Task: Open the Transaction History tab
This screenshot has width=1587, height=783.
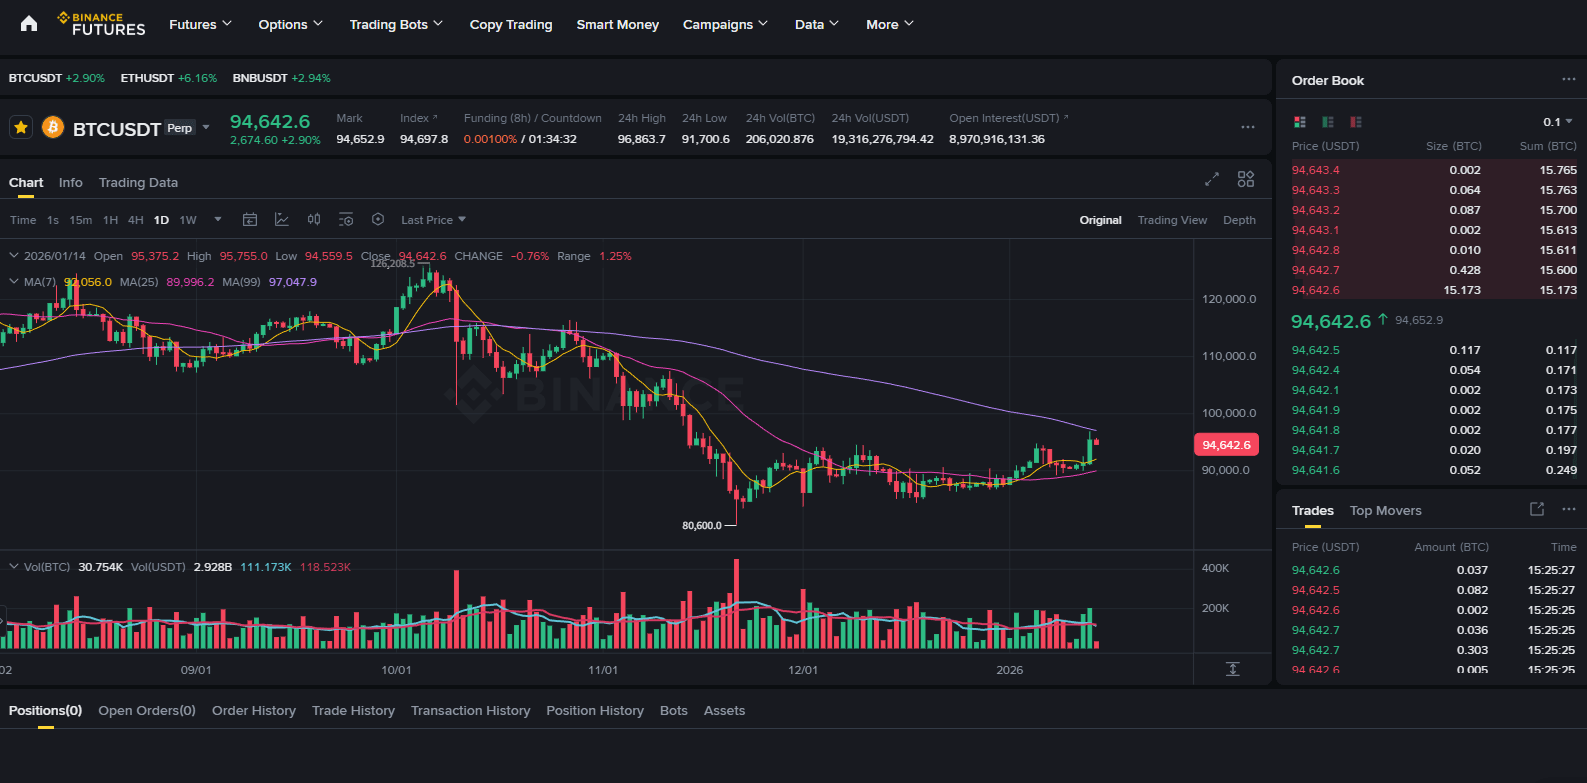Action: (470, 710)
